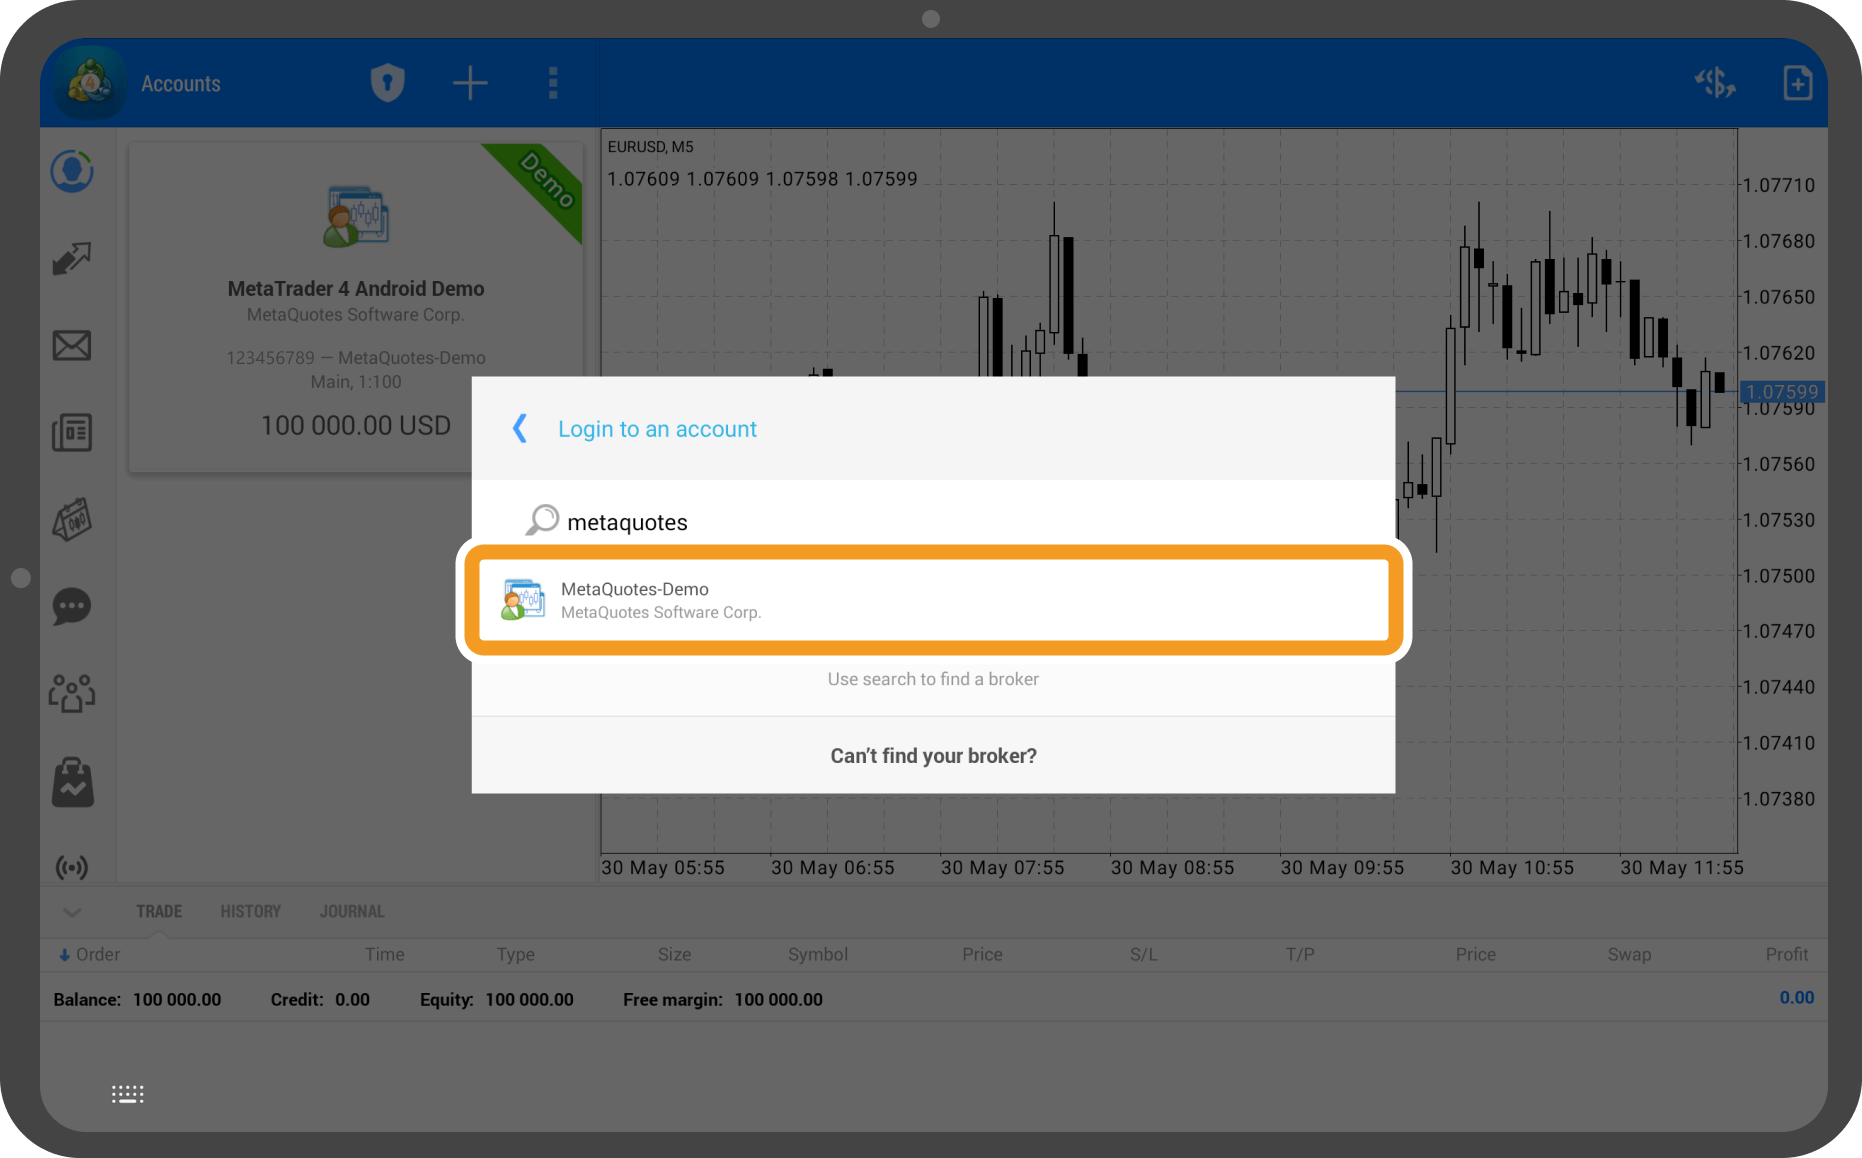Open the Accounts sidebar icon
This screenshot has height=1158, width=1862.
[x=72, y=172]
